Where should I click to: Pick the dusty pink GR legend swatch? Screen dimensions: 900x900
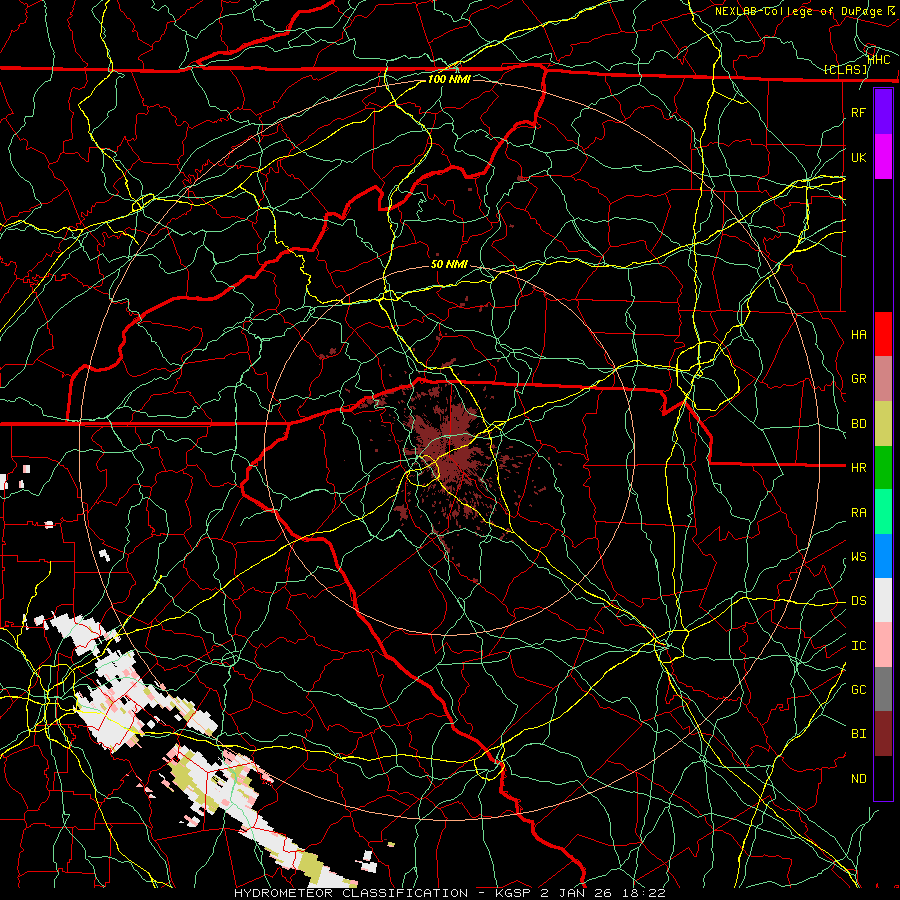[x=883, y=378]
